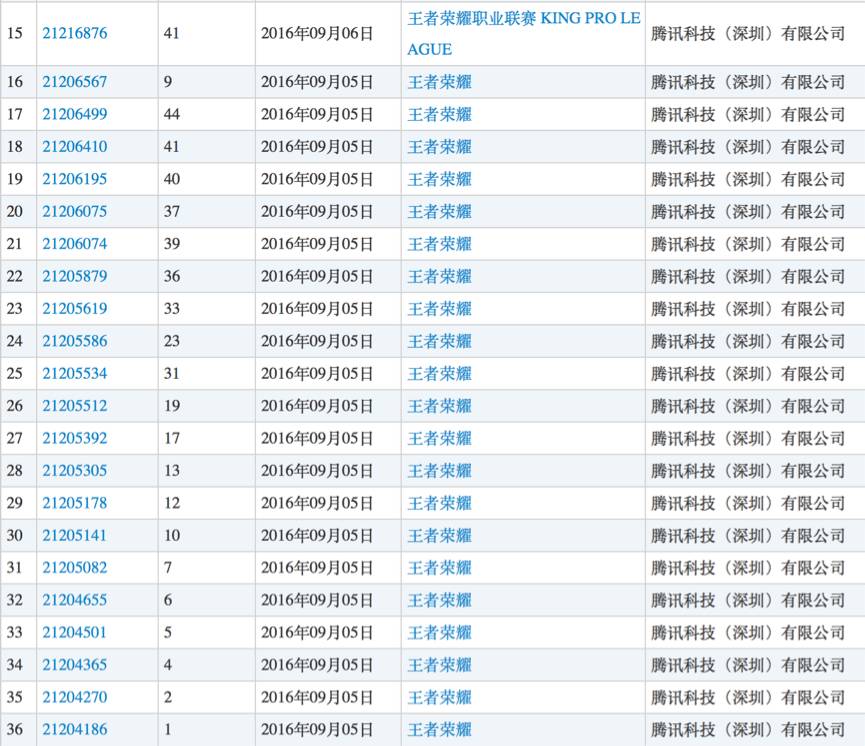
Task: Open 王者荣耀 trademark link in row 17
Action: pyautogui.click(x=440, y=115)
